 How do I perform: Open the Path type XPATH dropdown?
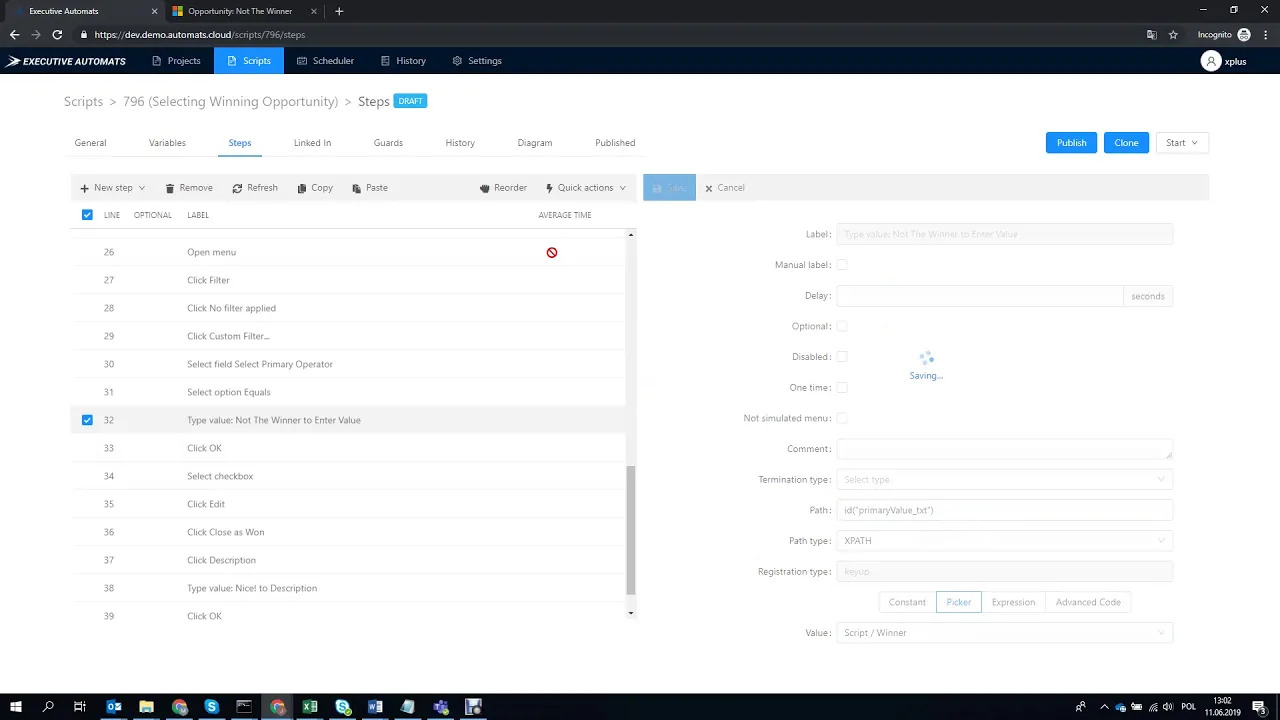(x=1003, y=540)
